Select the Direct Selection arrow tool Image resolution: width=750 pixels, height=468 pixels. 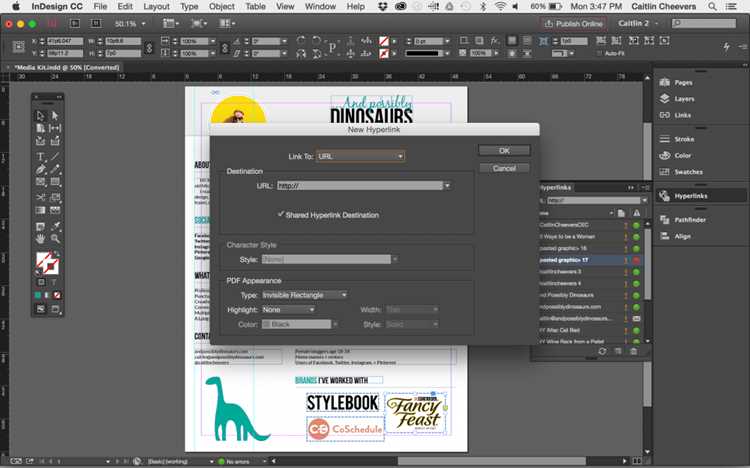[55, 115]
